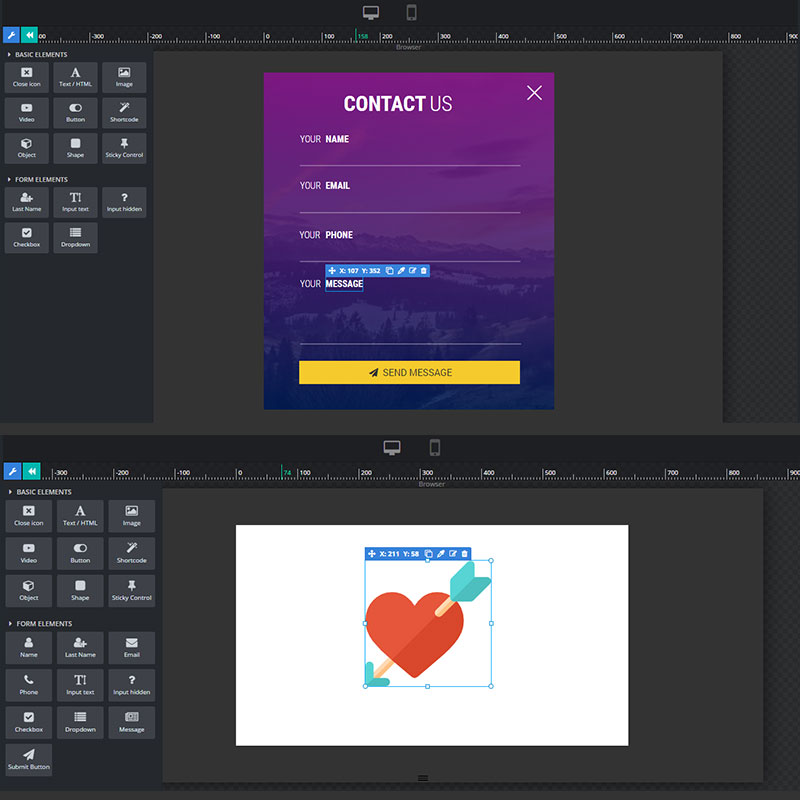The height and width of the screenshot is (800, 800).
Task: Open wrench settings in bottom editor
Action: tap(12, 471)
